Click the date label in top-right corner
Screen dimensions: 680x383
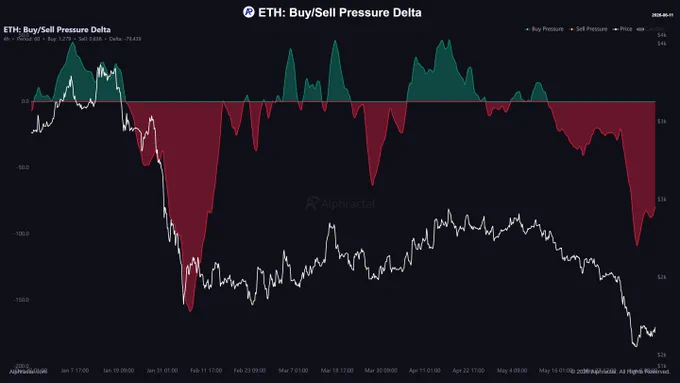pyautogui.click(x=662, y=15)
